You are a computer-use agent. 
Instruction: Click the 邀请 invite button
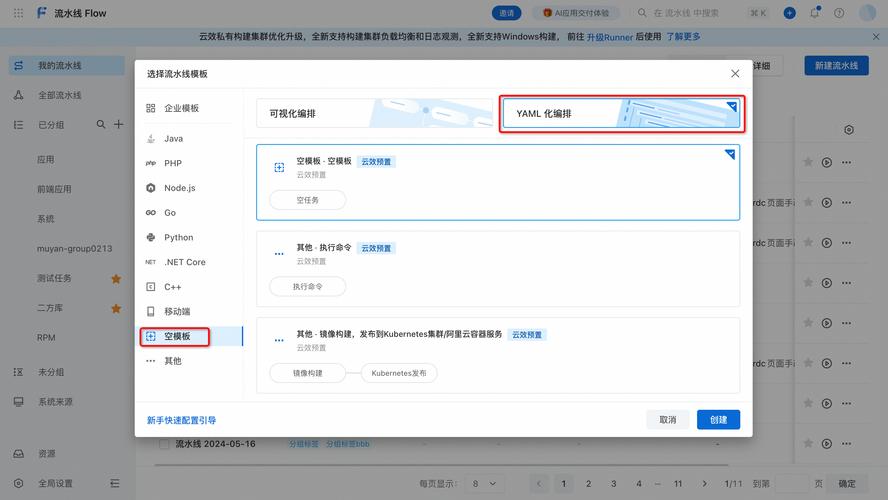tap(506, 13)
